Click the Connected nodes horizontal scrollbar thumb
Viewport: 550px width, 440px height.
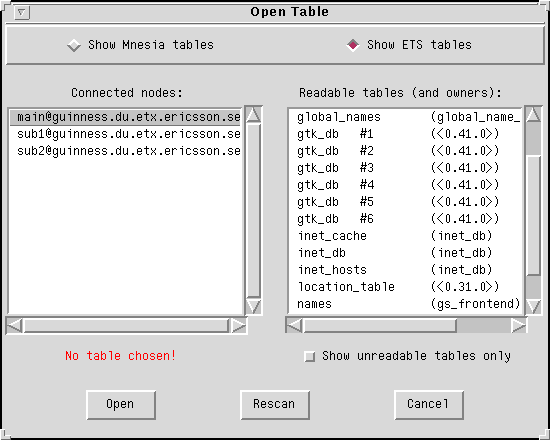(126, 326)
